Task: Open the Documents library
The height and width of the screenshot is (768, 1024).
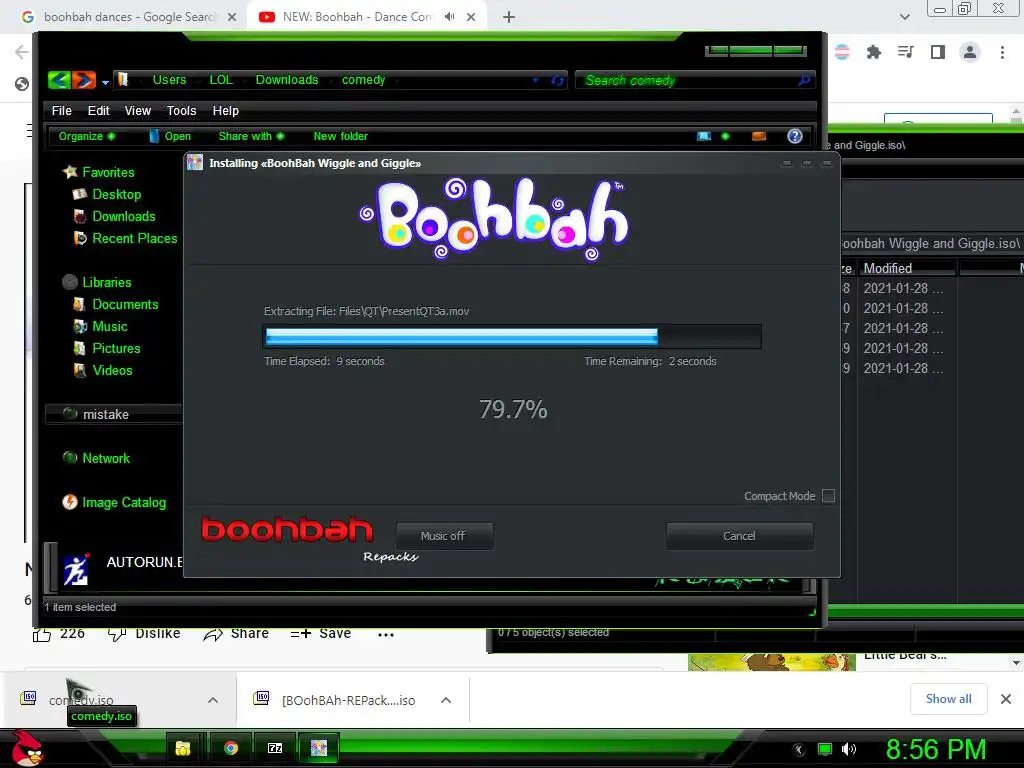Action: tap(116, 304)
